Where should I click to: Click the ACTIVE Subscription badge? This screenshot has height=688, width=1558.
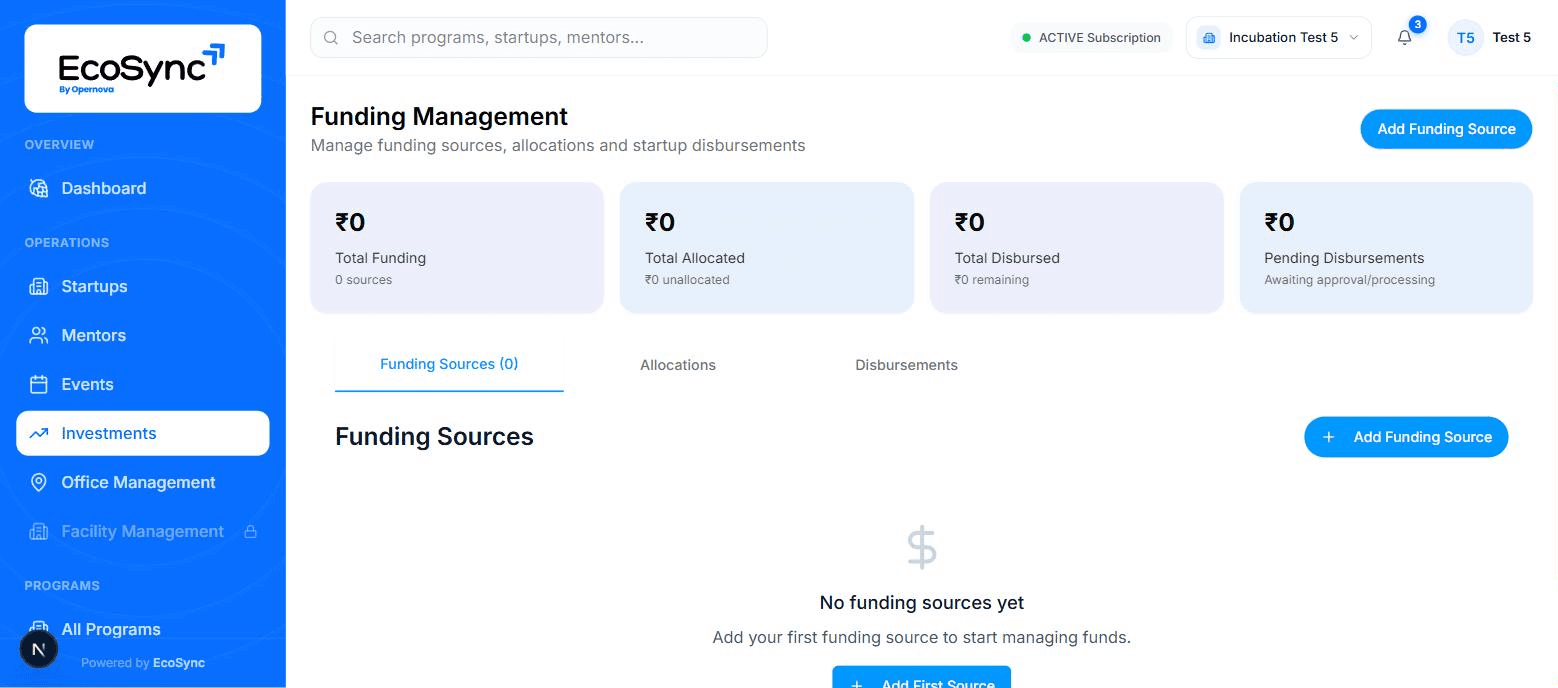pyautogui.click(x=1091, y=38)
